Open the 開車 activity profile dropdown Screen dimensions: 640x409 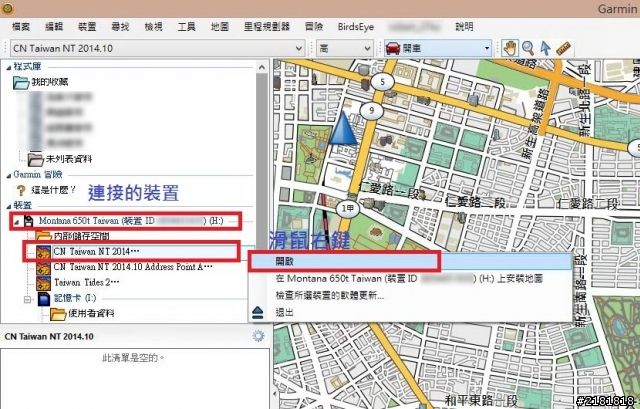(x=487, y=49)
